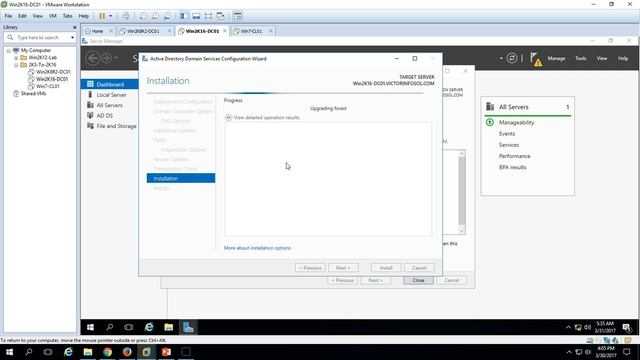Screen dimensions: 640x360
Task: Click the Send Ctrl+Alt+Del toolbar icon
Action: coord(126,16)
